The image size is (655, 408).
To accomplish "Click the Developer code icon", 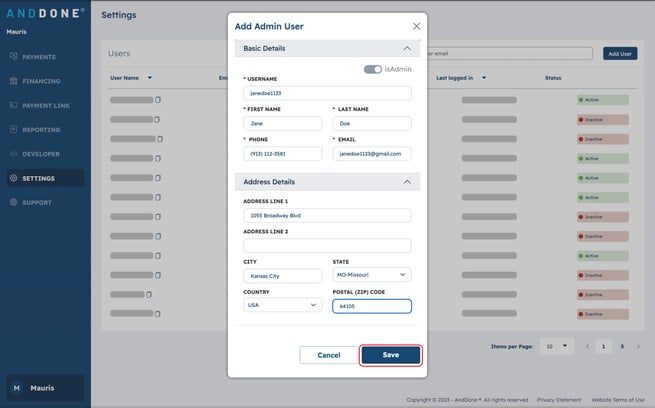I will click(13, 154).
